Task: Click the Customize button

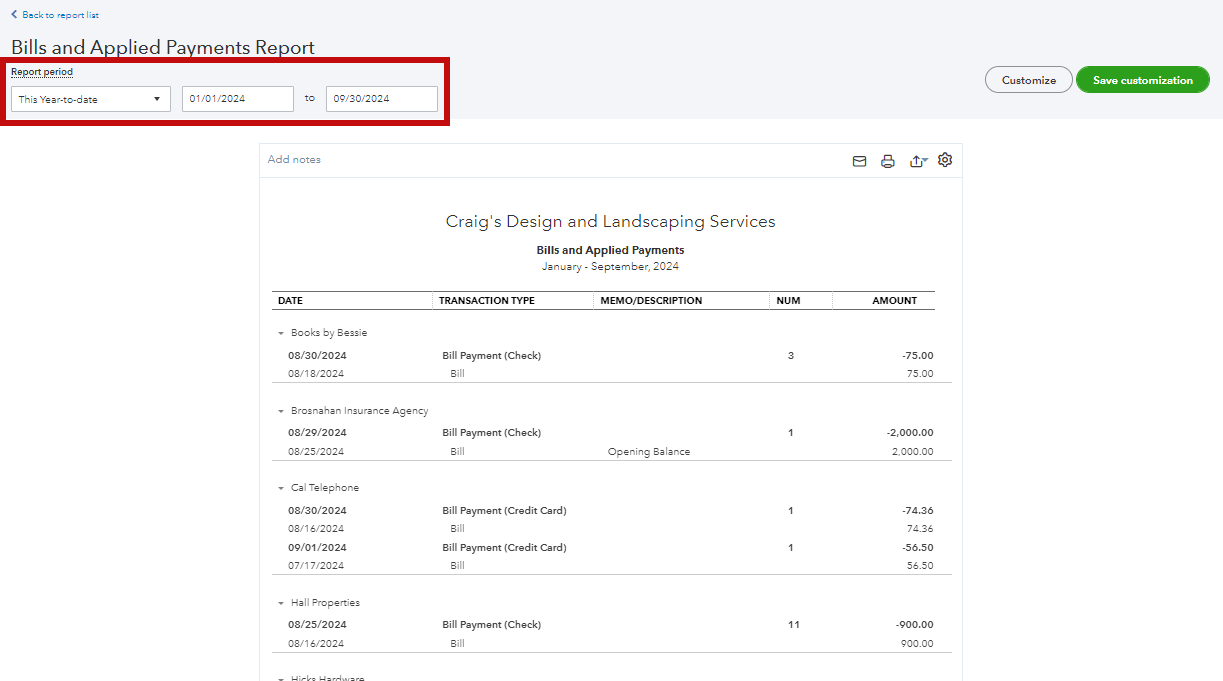Action: pyautogui.click(x=1029, y=80)
